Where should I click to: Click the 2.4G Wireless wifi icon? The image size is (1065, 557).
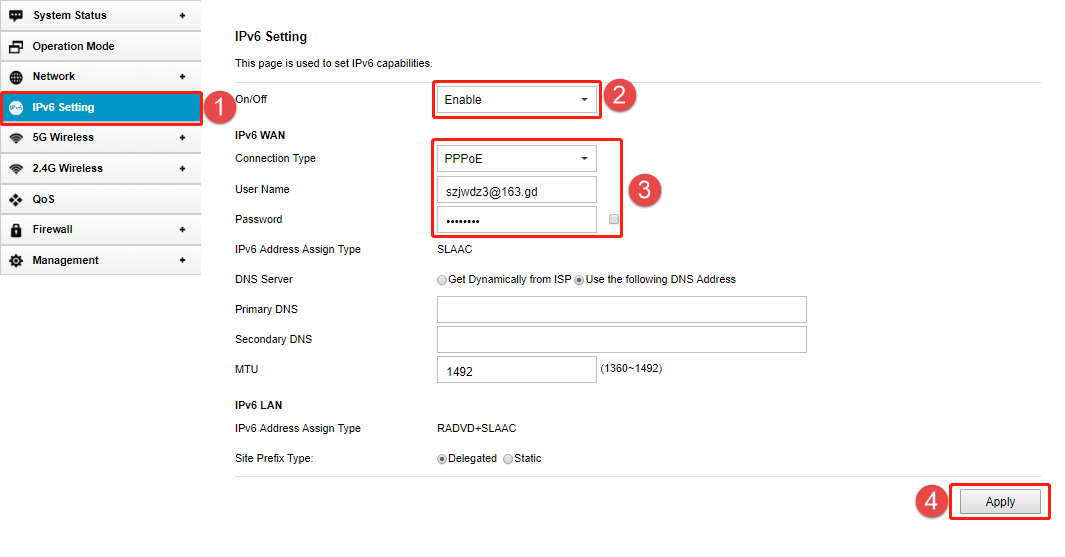pyautogui.click(x=16, y=169)
